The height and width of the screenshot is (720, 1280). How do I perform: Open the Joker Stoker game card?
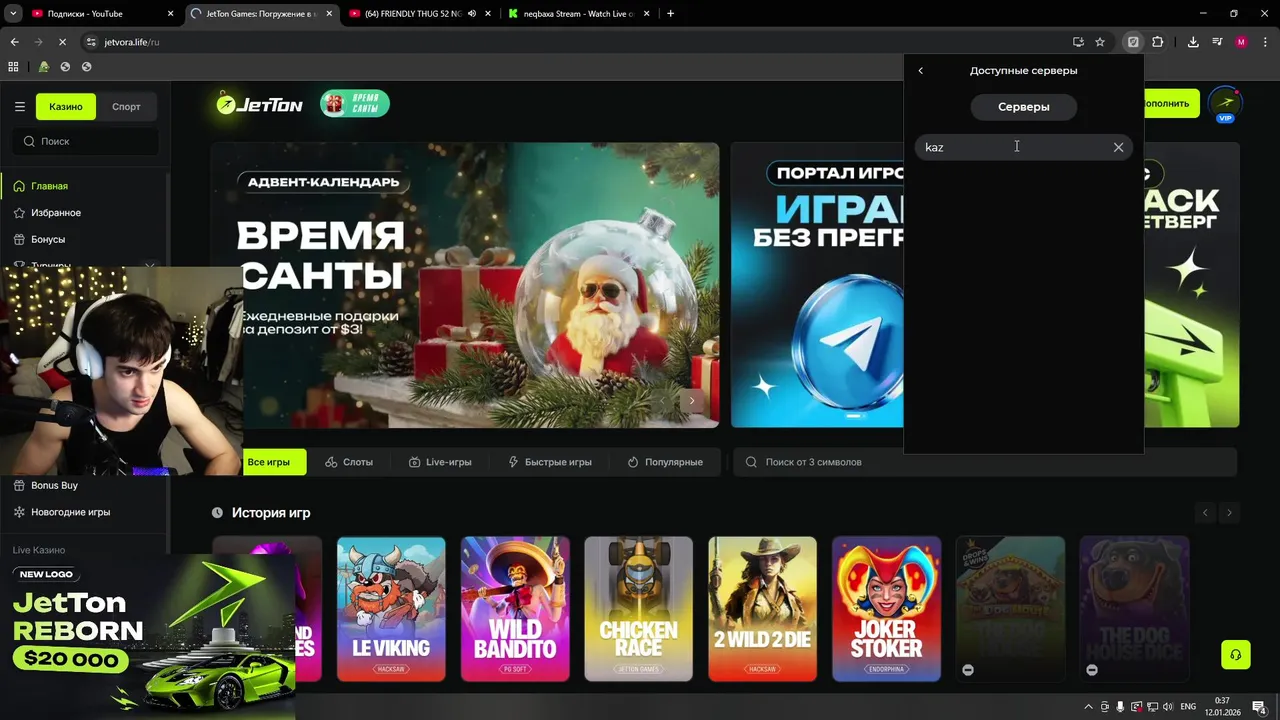pos(887,609)
